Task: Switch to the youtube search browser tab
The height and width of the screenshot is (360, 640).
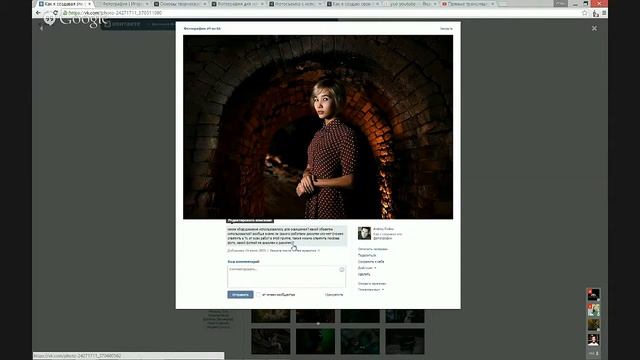Action: (x=411, y=4)
